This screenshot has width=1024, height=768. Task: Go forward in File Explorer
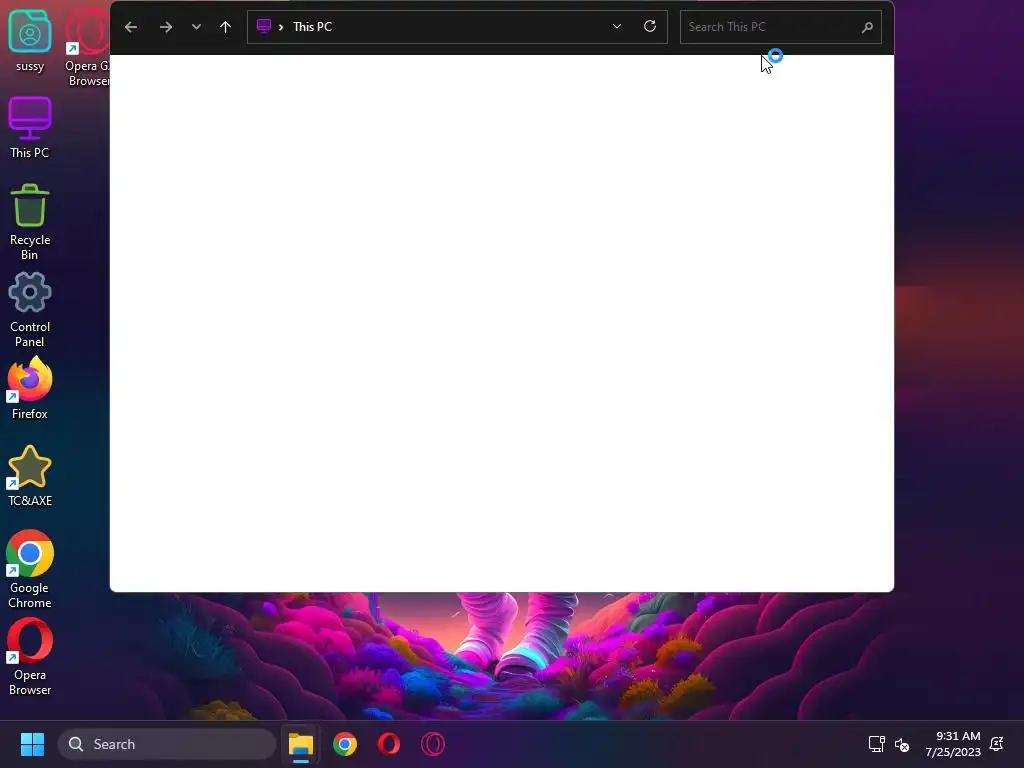[166, 27]
